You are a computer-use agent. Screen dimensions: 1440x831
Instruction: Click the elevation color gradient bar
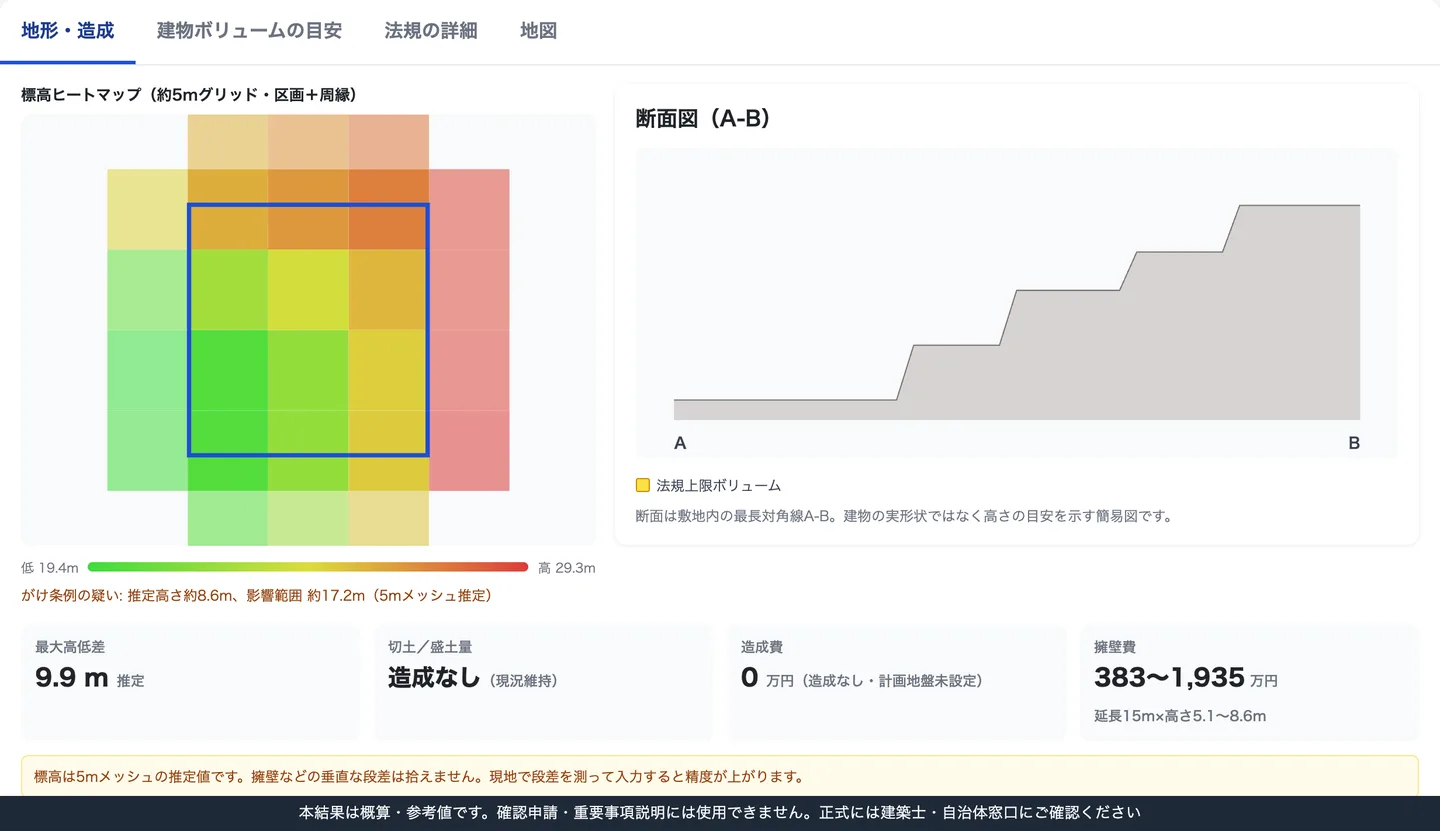click(308, 567)
